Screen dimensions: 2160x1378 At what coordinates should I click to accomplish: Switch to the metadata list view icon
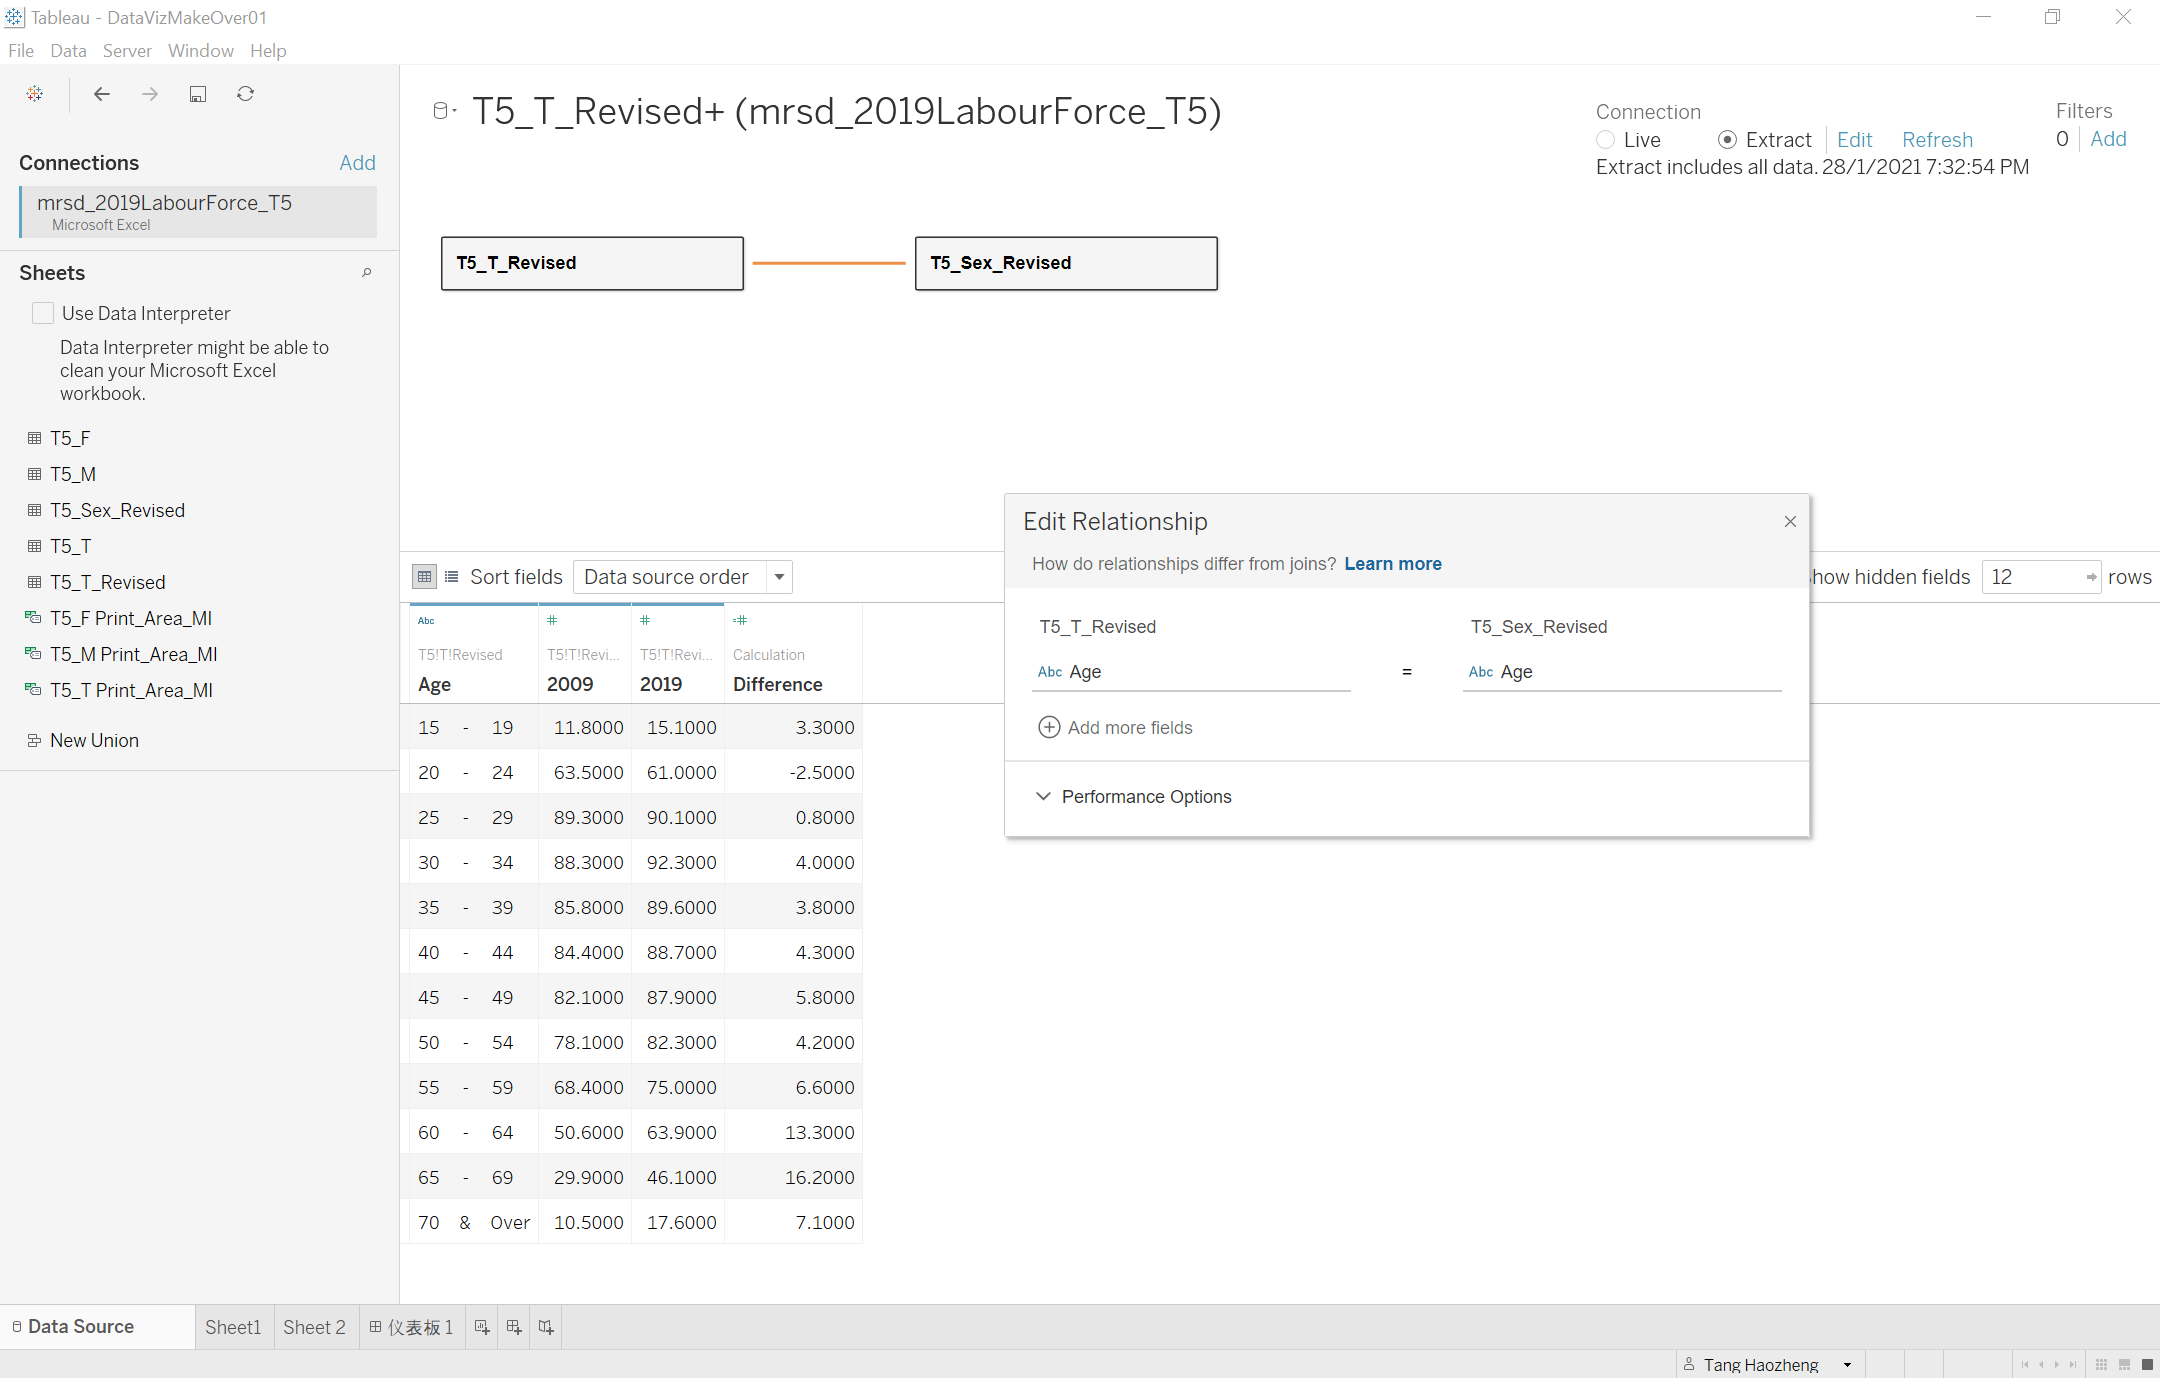(452, 577)
